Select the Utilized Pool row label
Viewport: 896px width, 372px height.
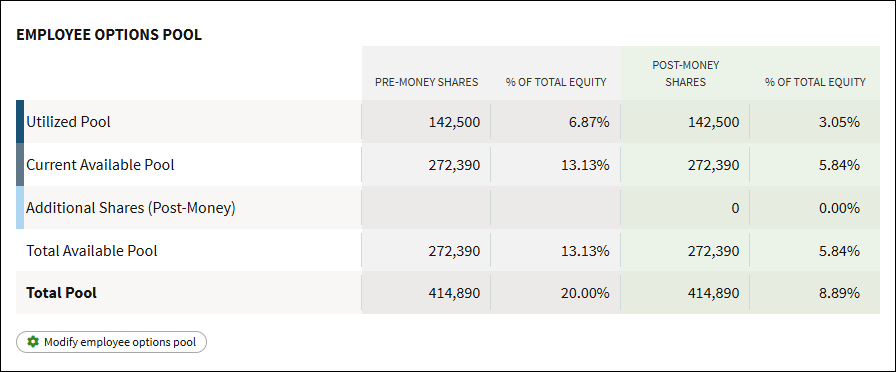tap(69, 122)
